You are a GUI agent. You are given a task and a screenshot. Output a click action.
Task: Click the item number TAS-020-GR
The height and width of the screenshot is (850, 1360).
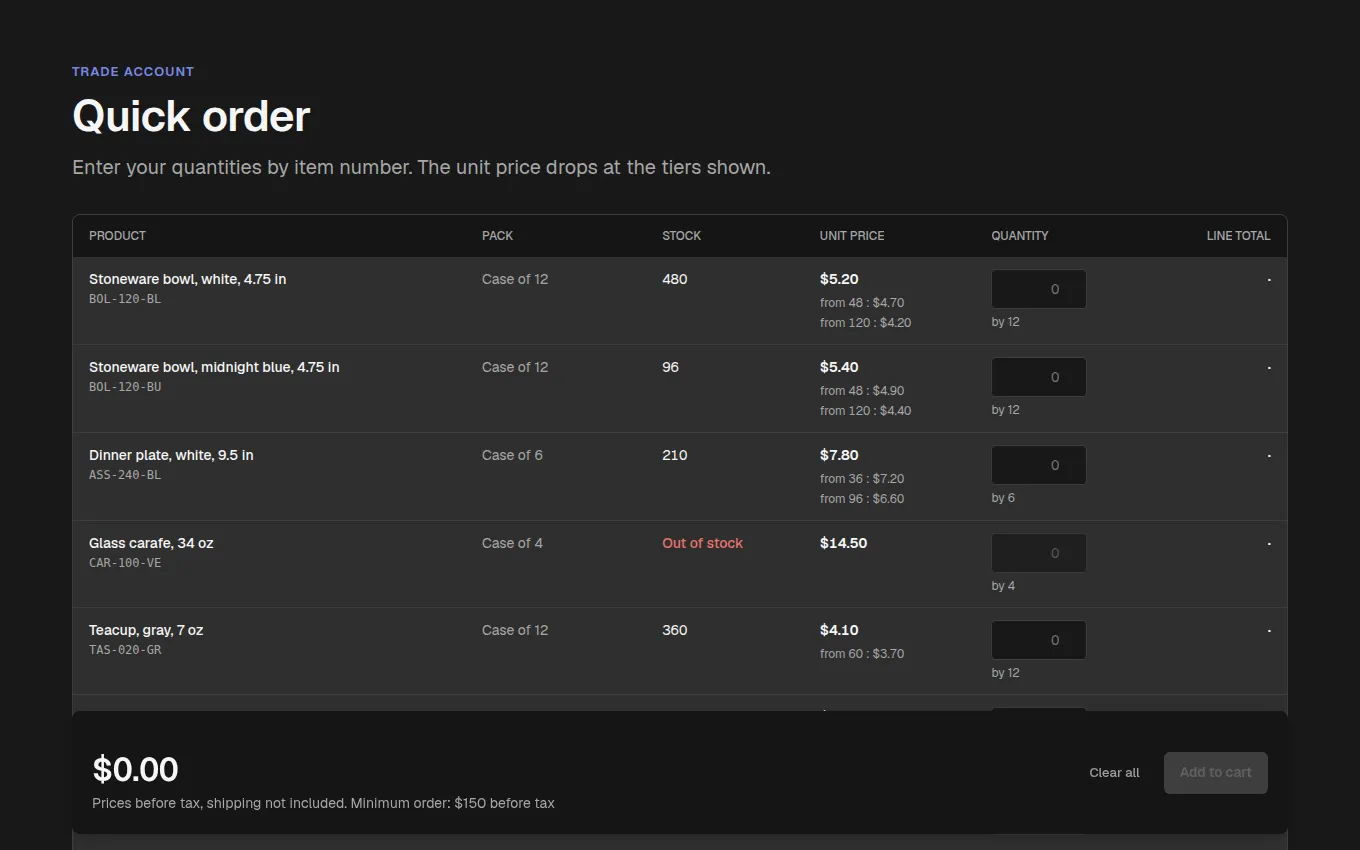coord(125,650)
